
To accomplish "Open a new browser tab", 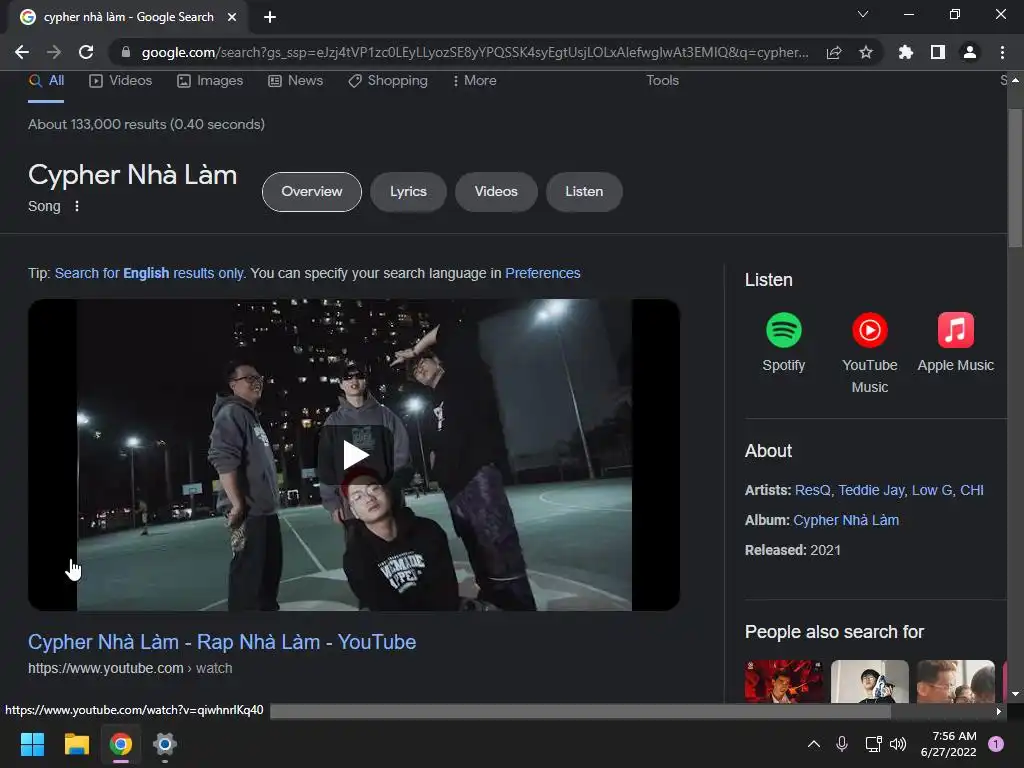I will (x=270, y=17).
